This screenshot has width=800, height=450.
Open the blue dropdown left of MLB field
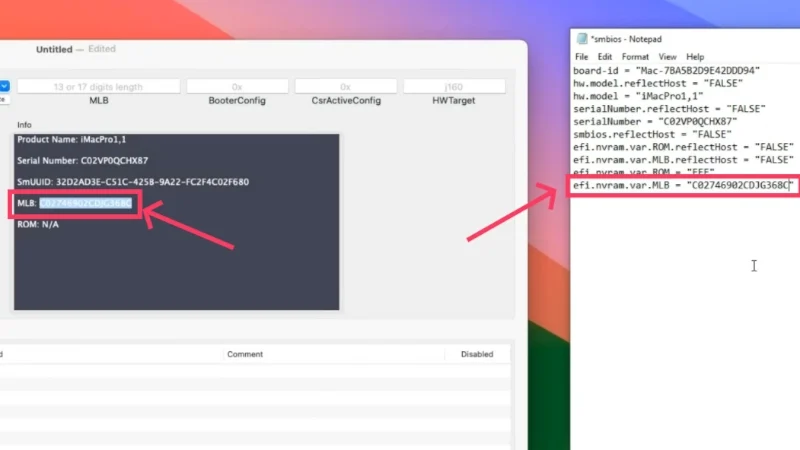click(x=5, y=86)
